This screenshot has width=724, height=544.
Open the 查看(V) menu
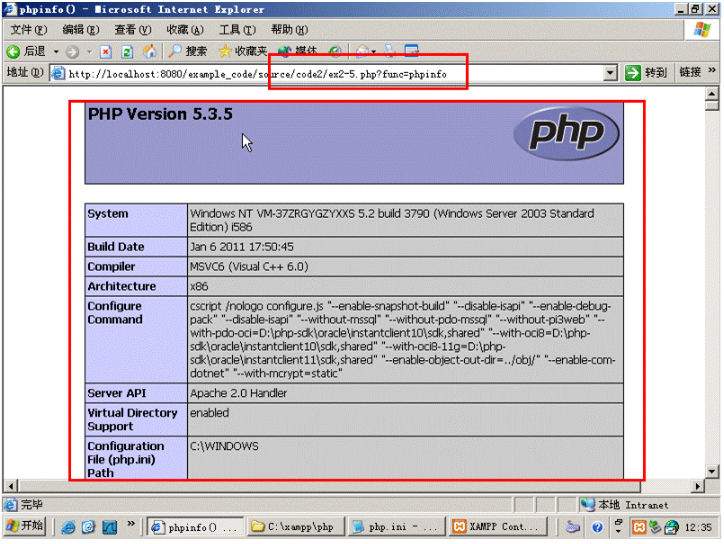(x=133, y=30)
